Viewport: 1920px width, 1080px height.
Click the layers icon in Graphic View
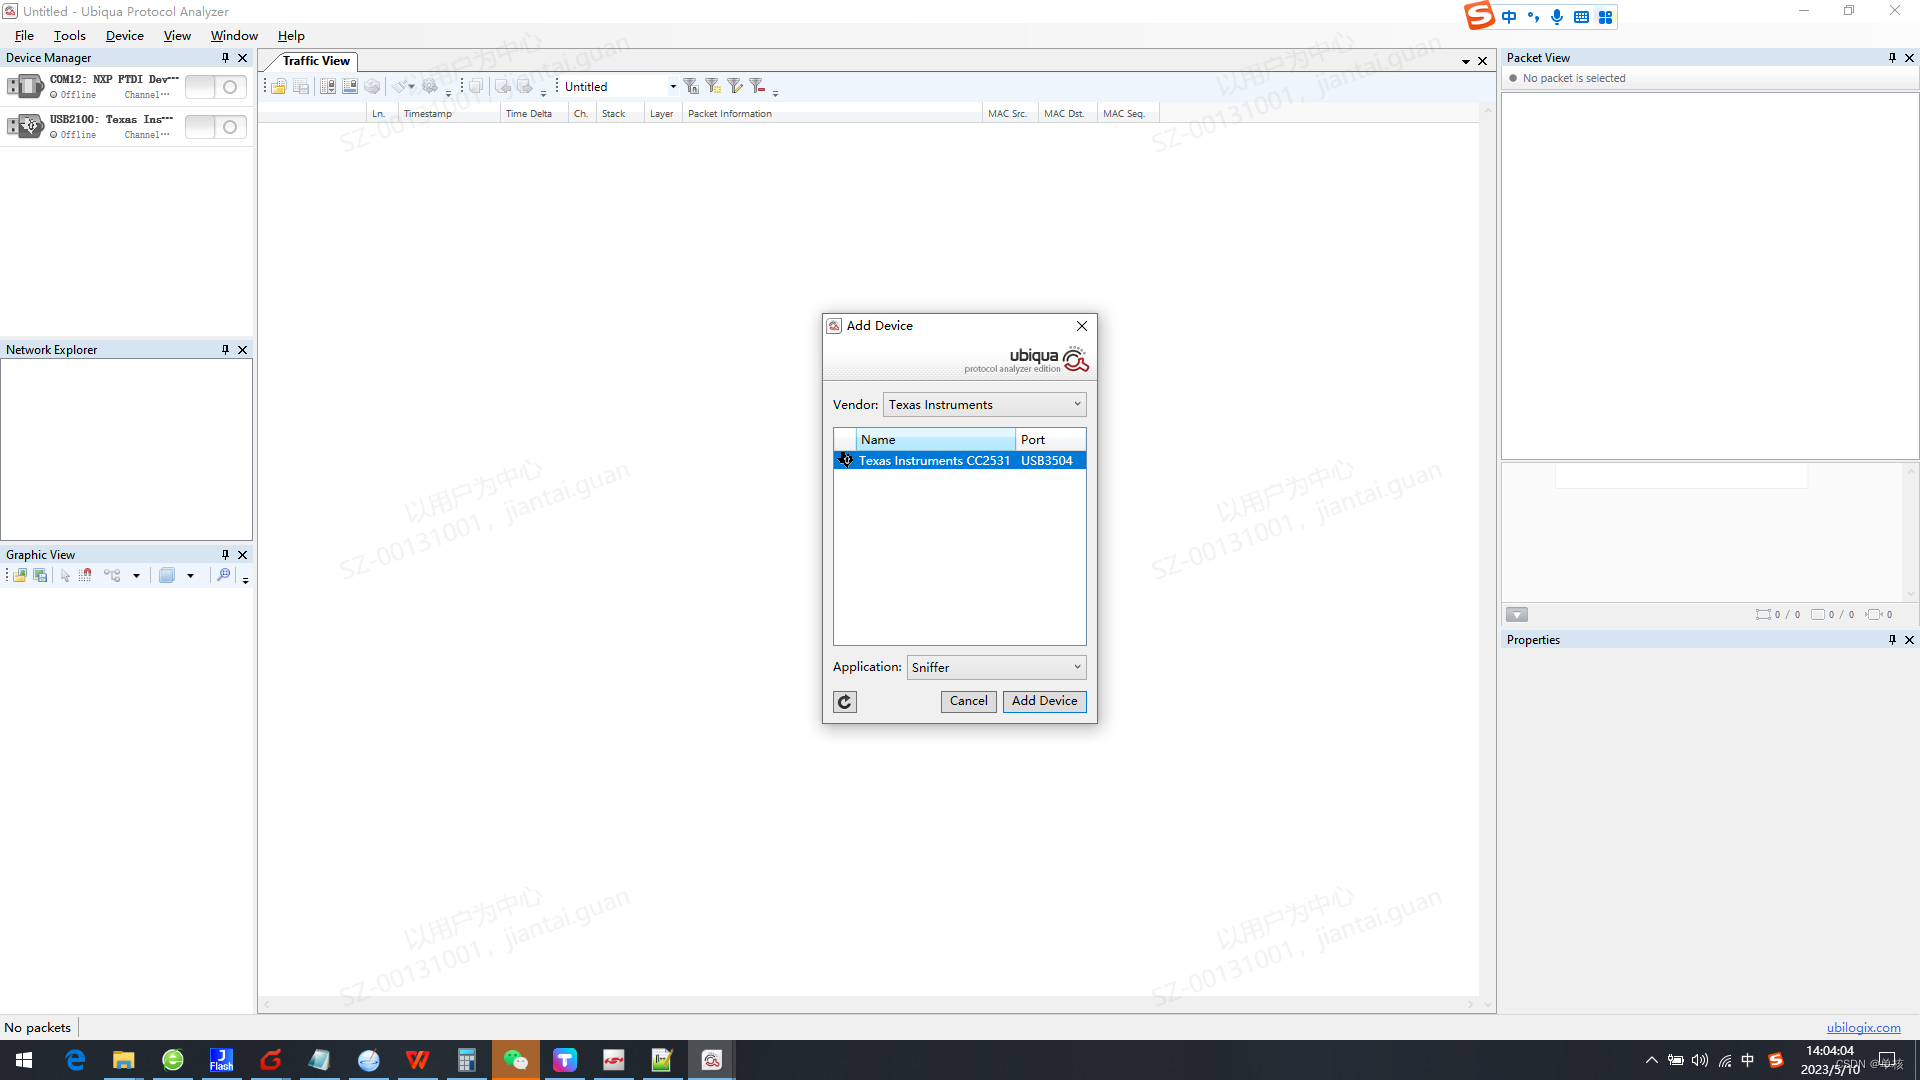(x=167, y=576)
